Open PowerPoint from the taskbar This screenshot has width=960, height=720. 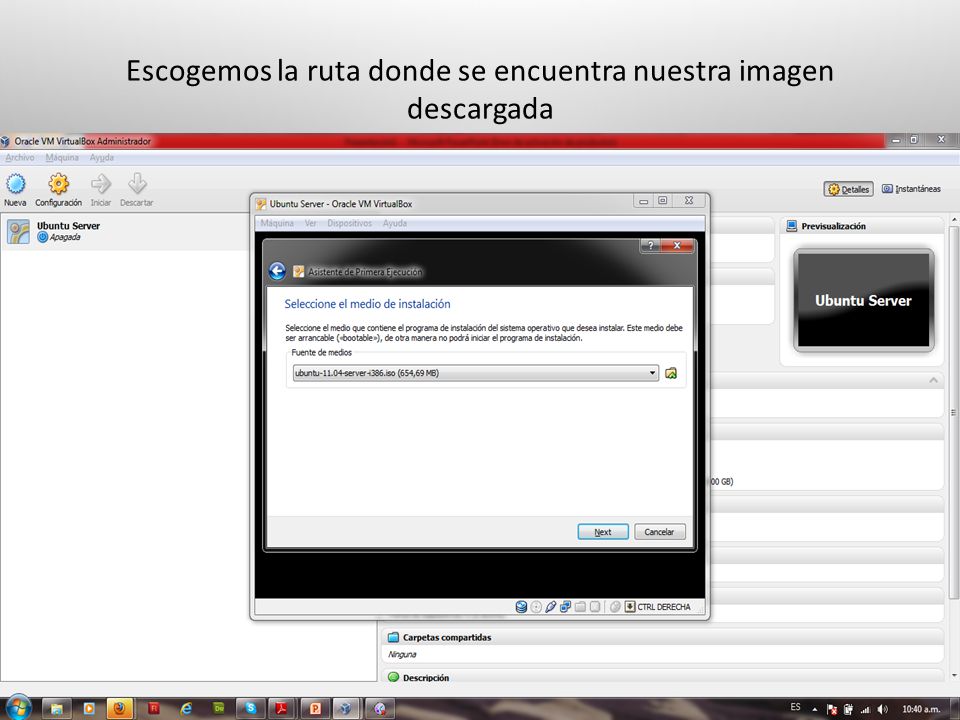coord(315,708)
